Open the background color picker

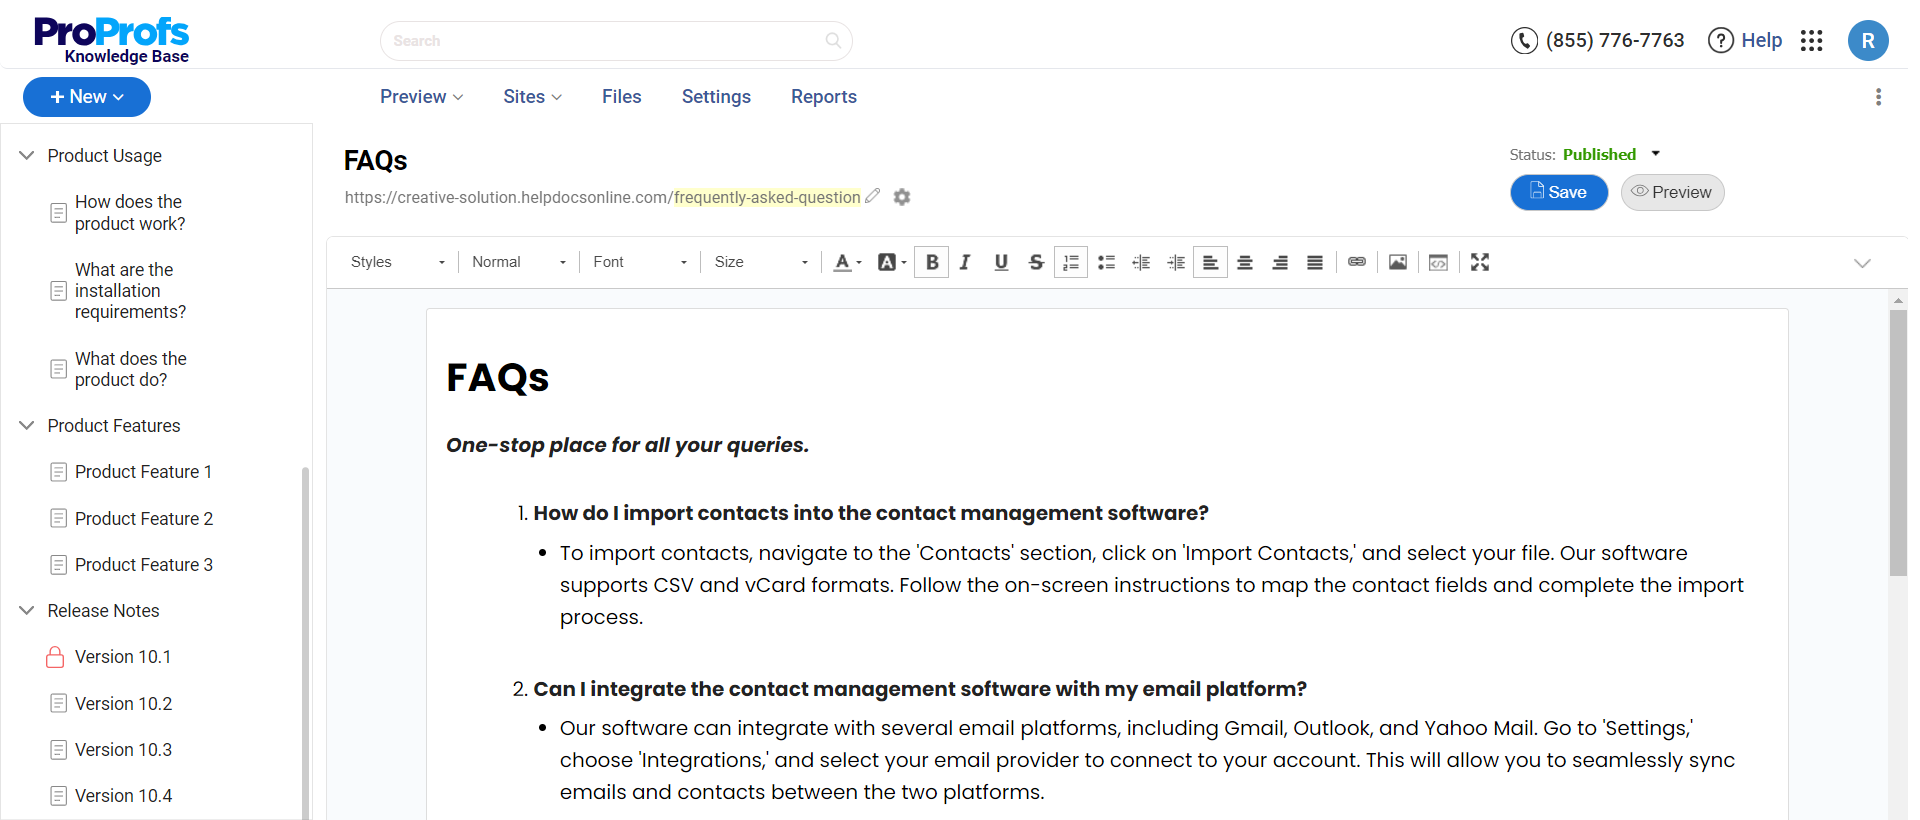pos(891,262)
